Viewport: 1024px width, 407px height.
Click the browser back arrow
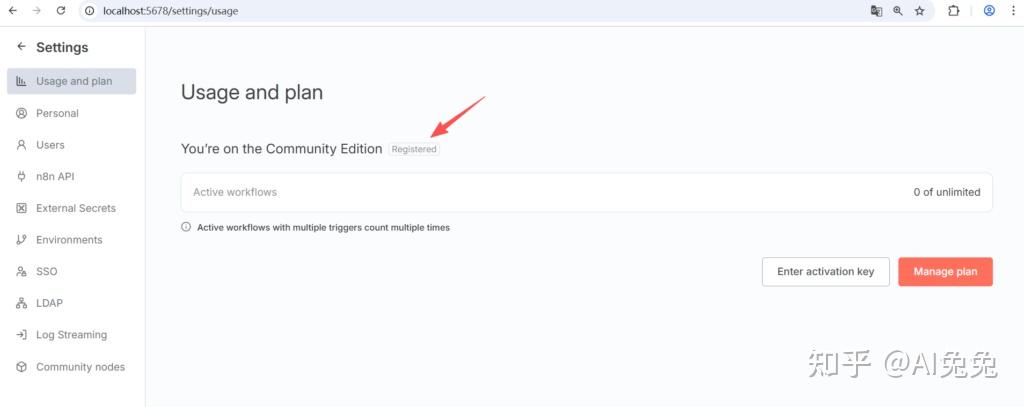12,10
